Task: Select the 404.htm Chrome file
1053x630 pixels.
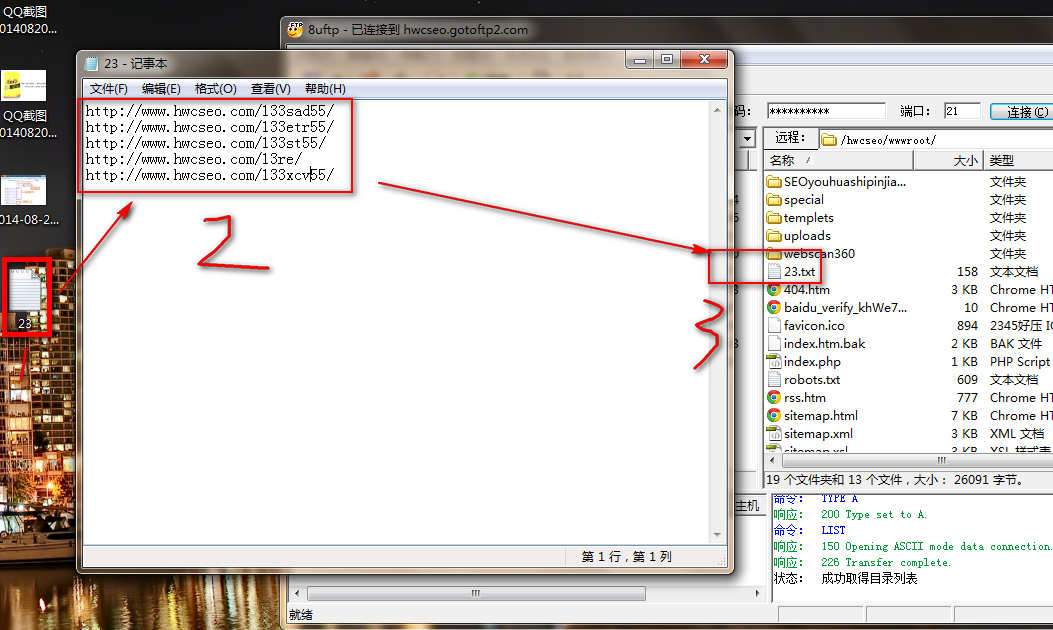Action: [x=806, y=290]
